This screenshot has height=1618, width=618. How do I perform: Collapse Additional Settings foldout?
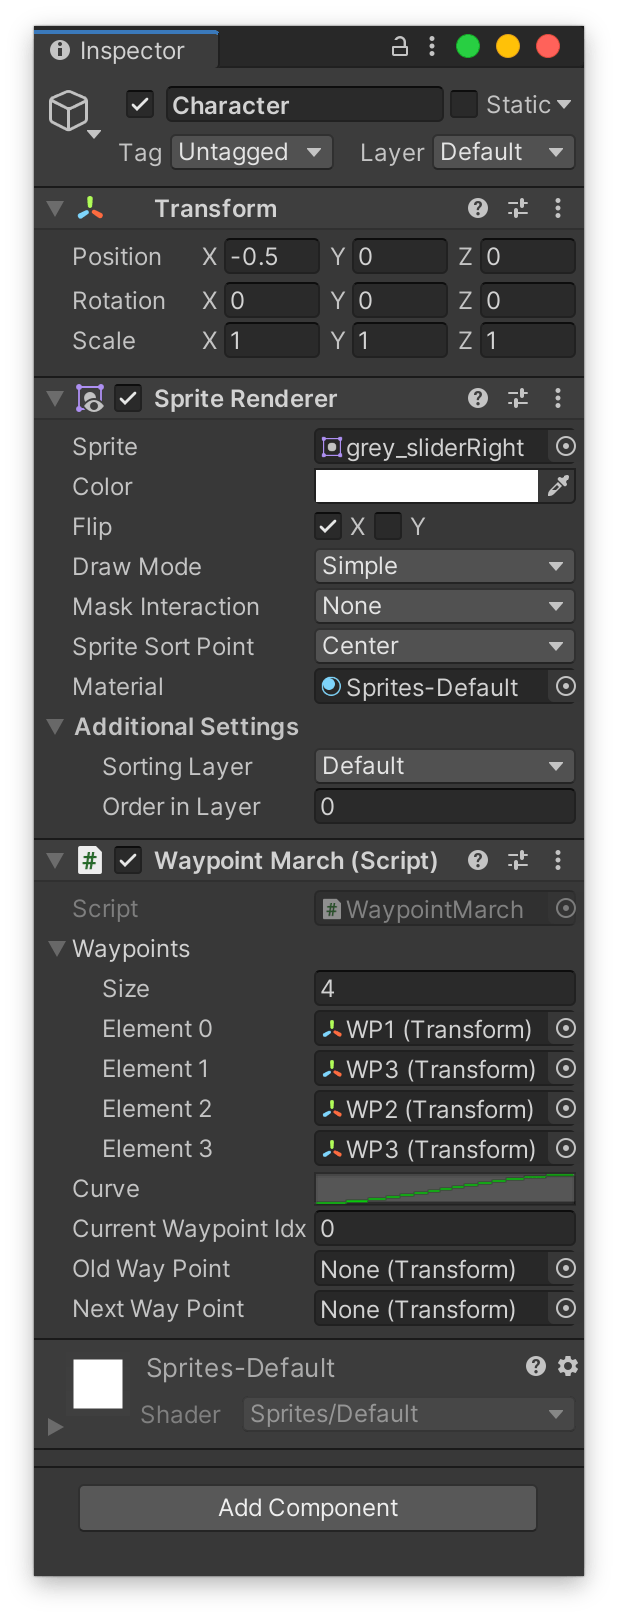[55, 726]
